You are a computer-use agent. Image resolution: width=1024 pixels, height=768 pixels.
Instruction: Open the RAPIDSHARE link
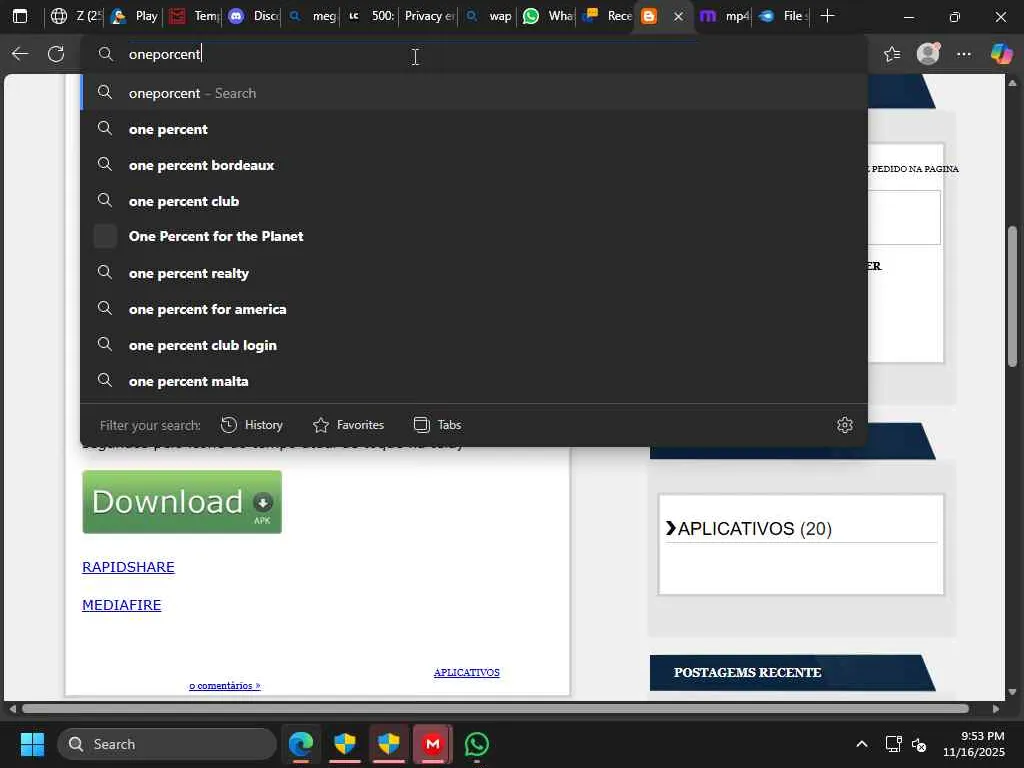tap(128, 567)
